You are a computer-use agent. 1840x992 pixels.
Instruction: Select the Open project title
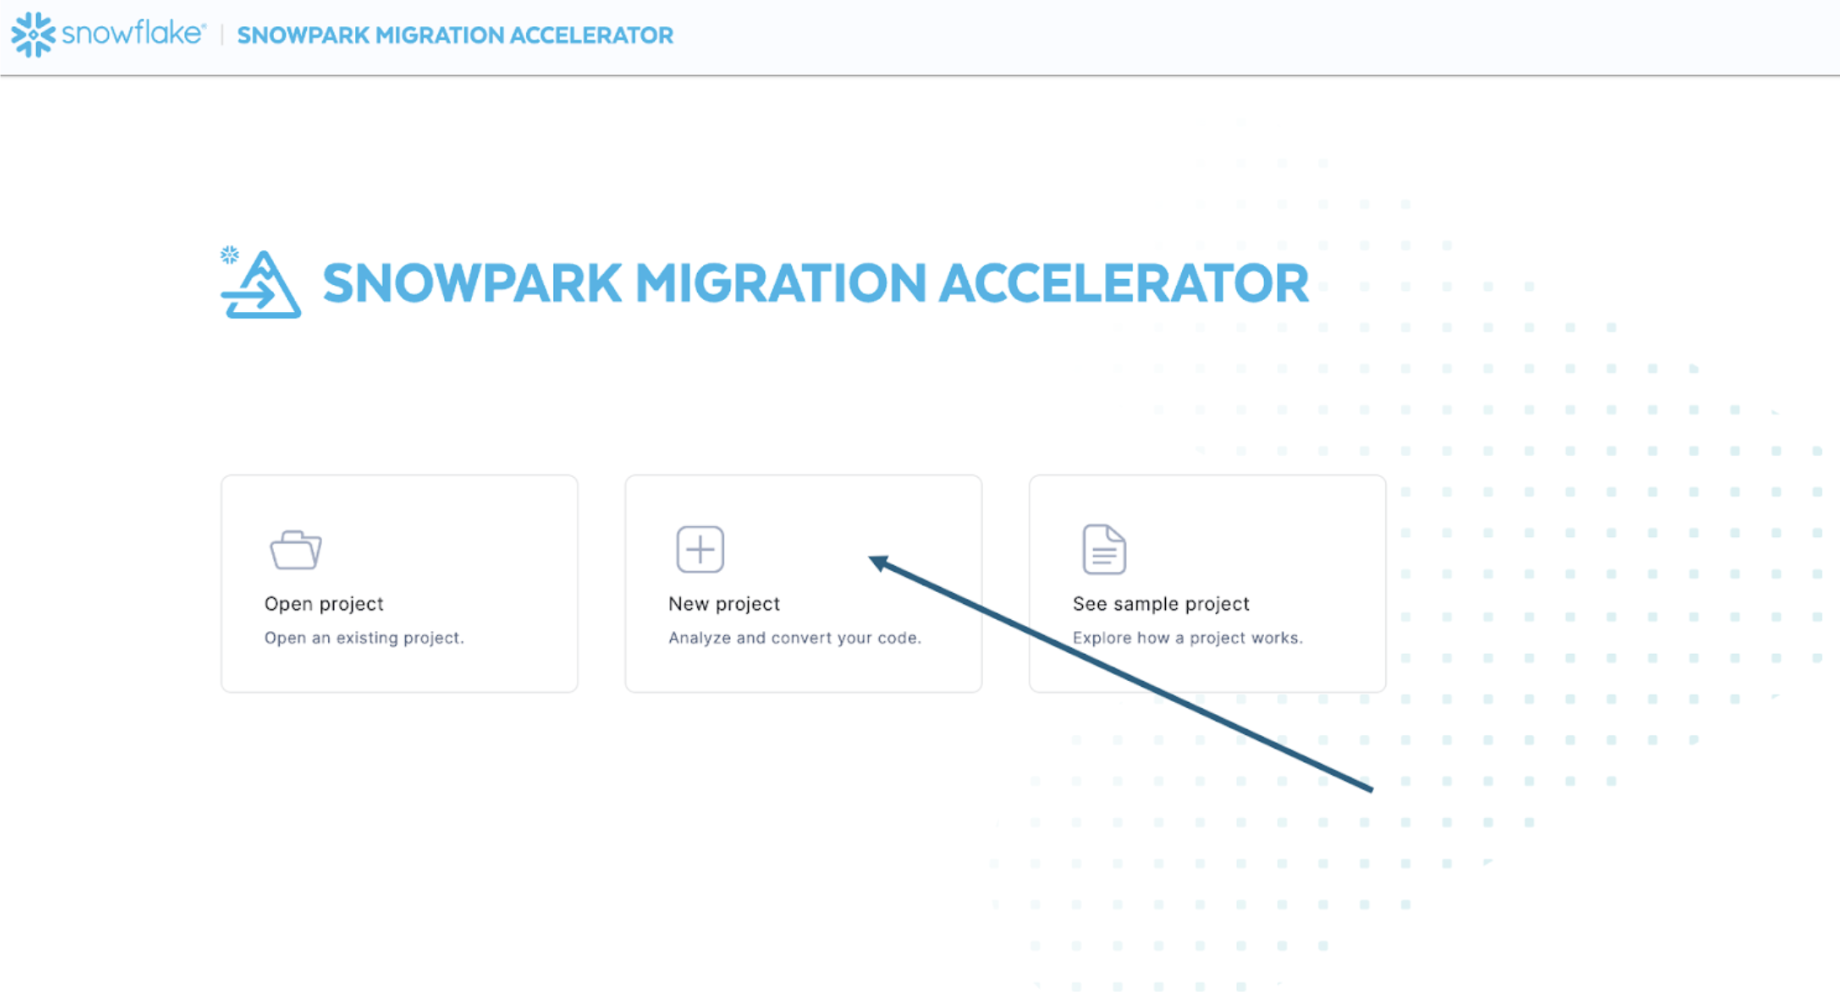tap(323, 604)
